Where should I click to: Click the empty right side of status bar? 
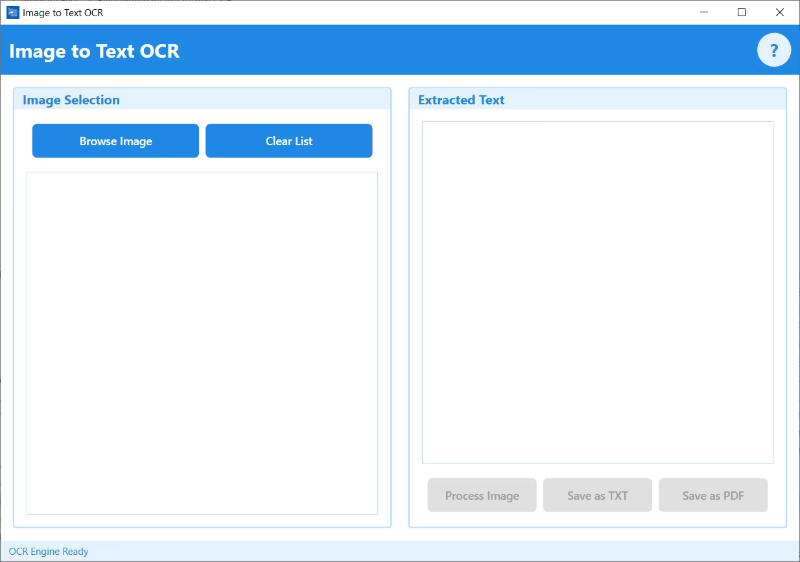click(x=600, y=551)
